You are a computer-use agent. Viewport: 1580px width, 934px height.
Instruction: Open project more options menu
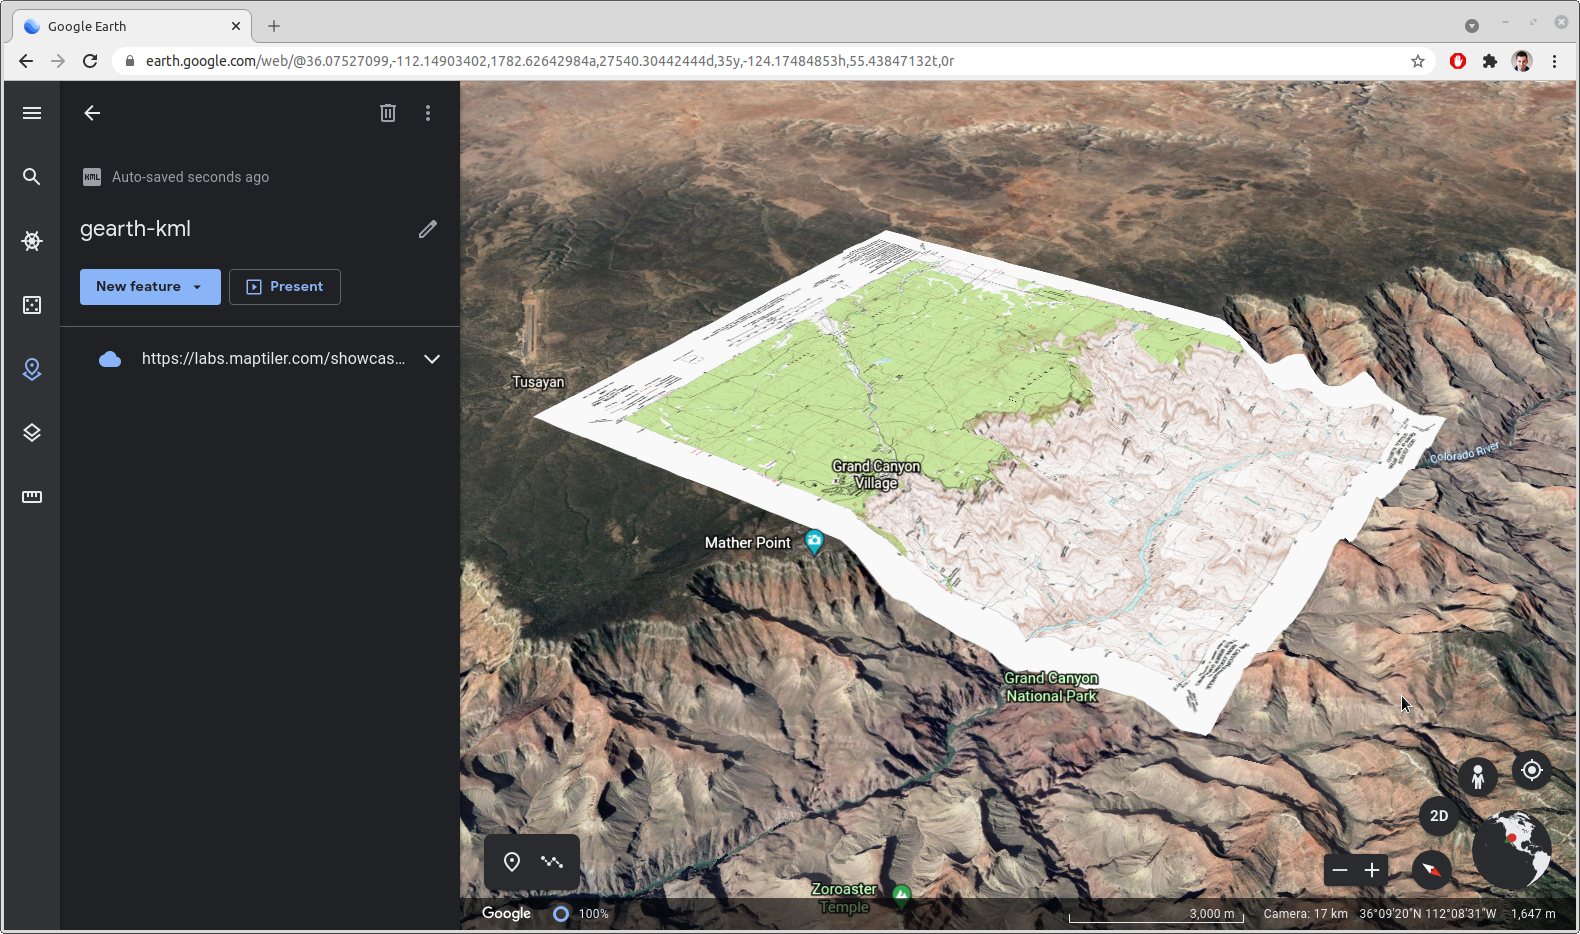428,113
